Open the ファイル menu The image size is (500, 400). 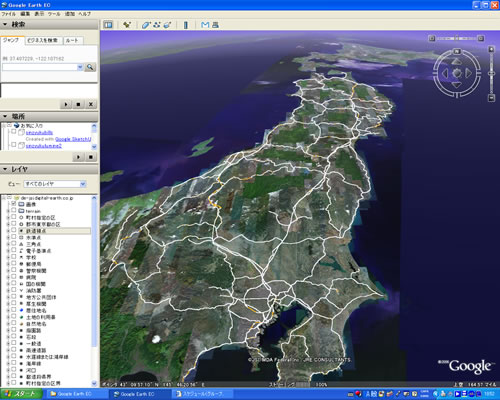pyautogui.click(x=9, y=14)
